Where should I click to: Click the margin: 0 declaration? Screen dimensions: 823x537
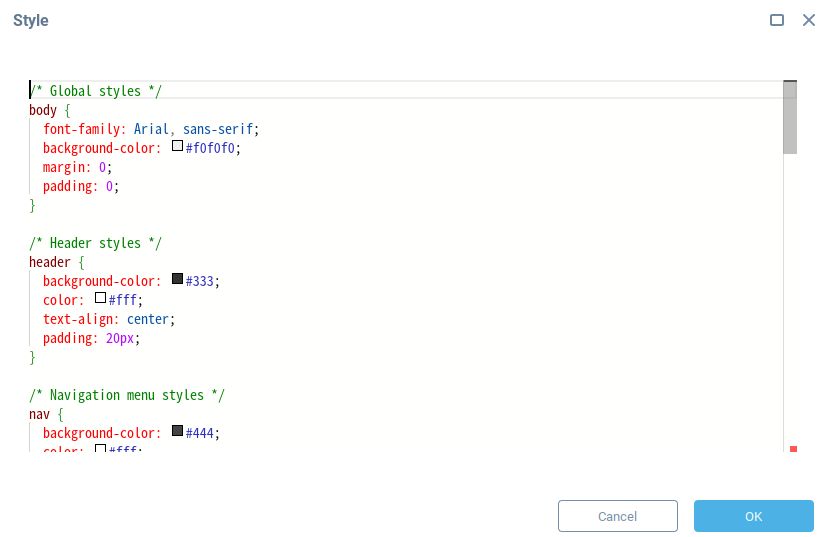[77, 167]
